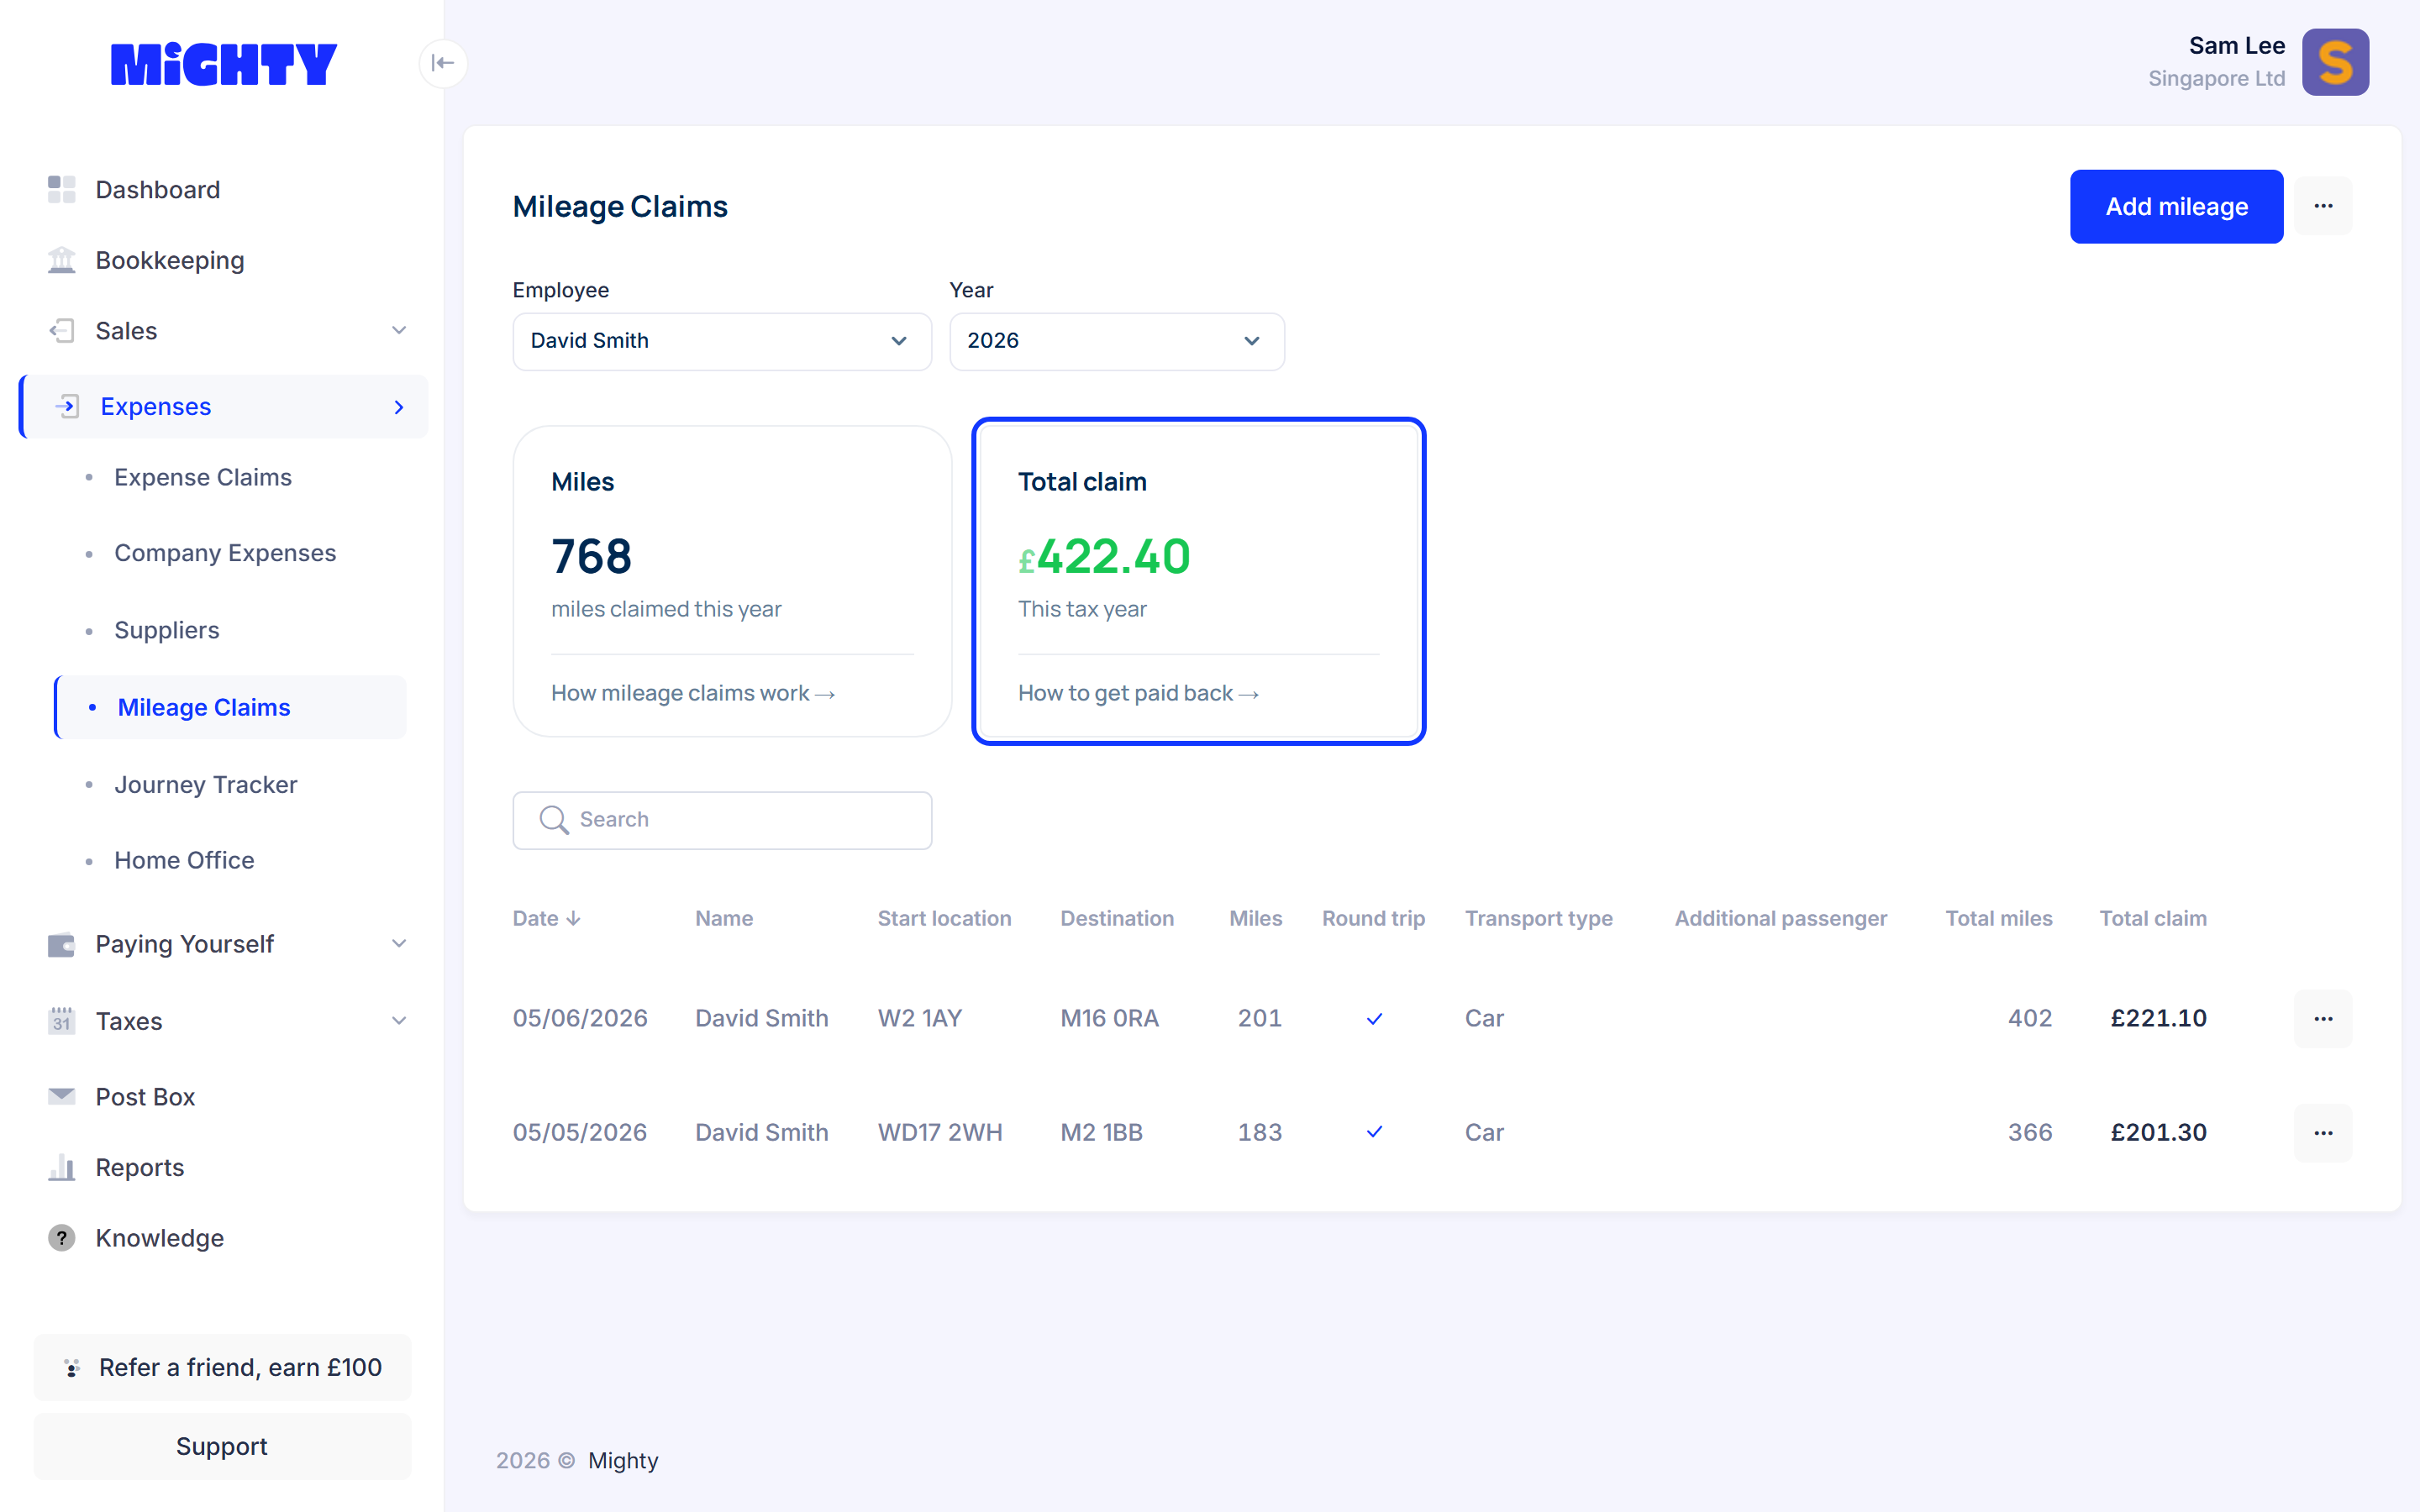Screen dimensions: 2420x1512
Task: Click the Sales icon in sidebar
Action: coord(62,330)
